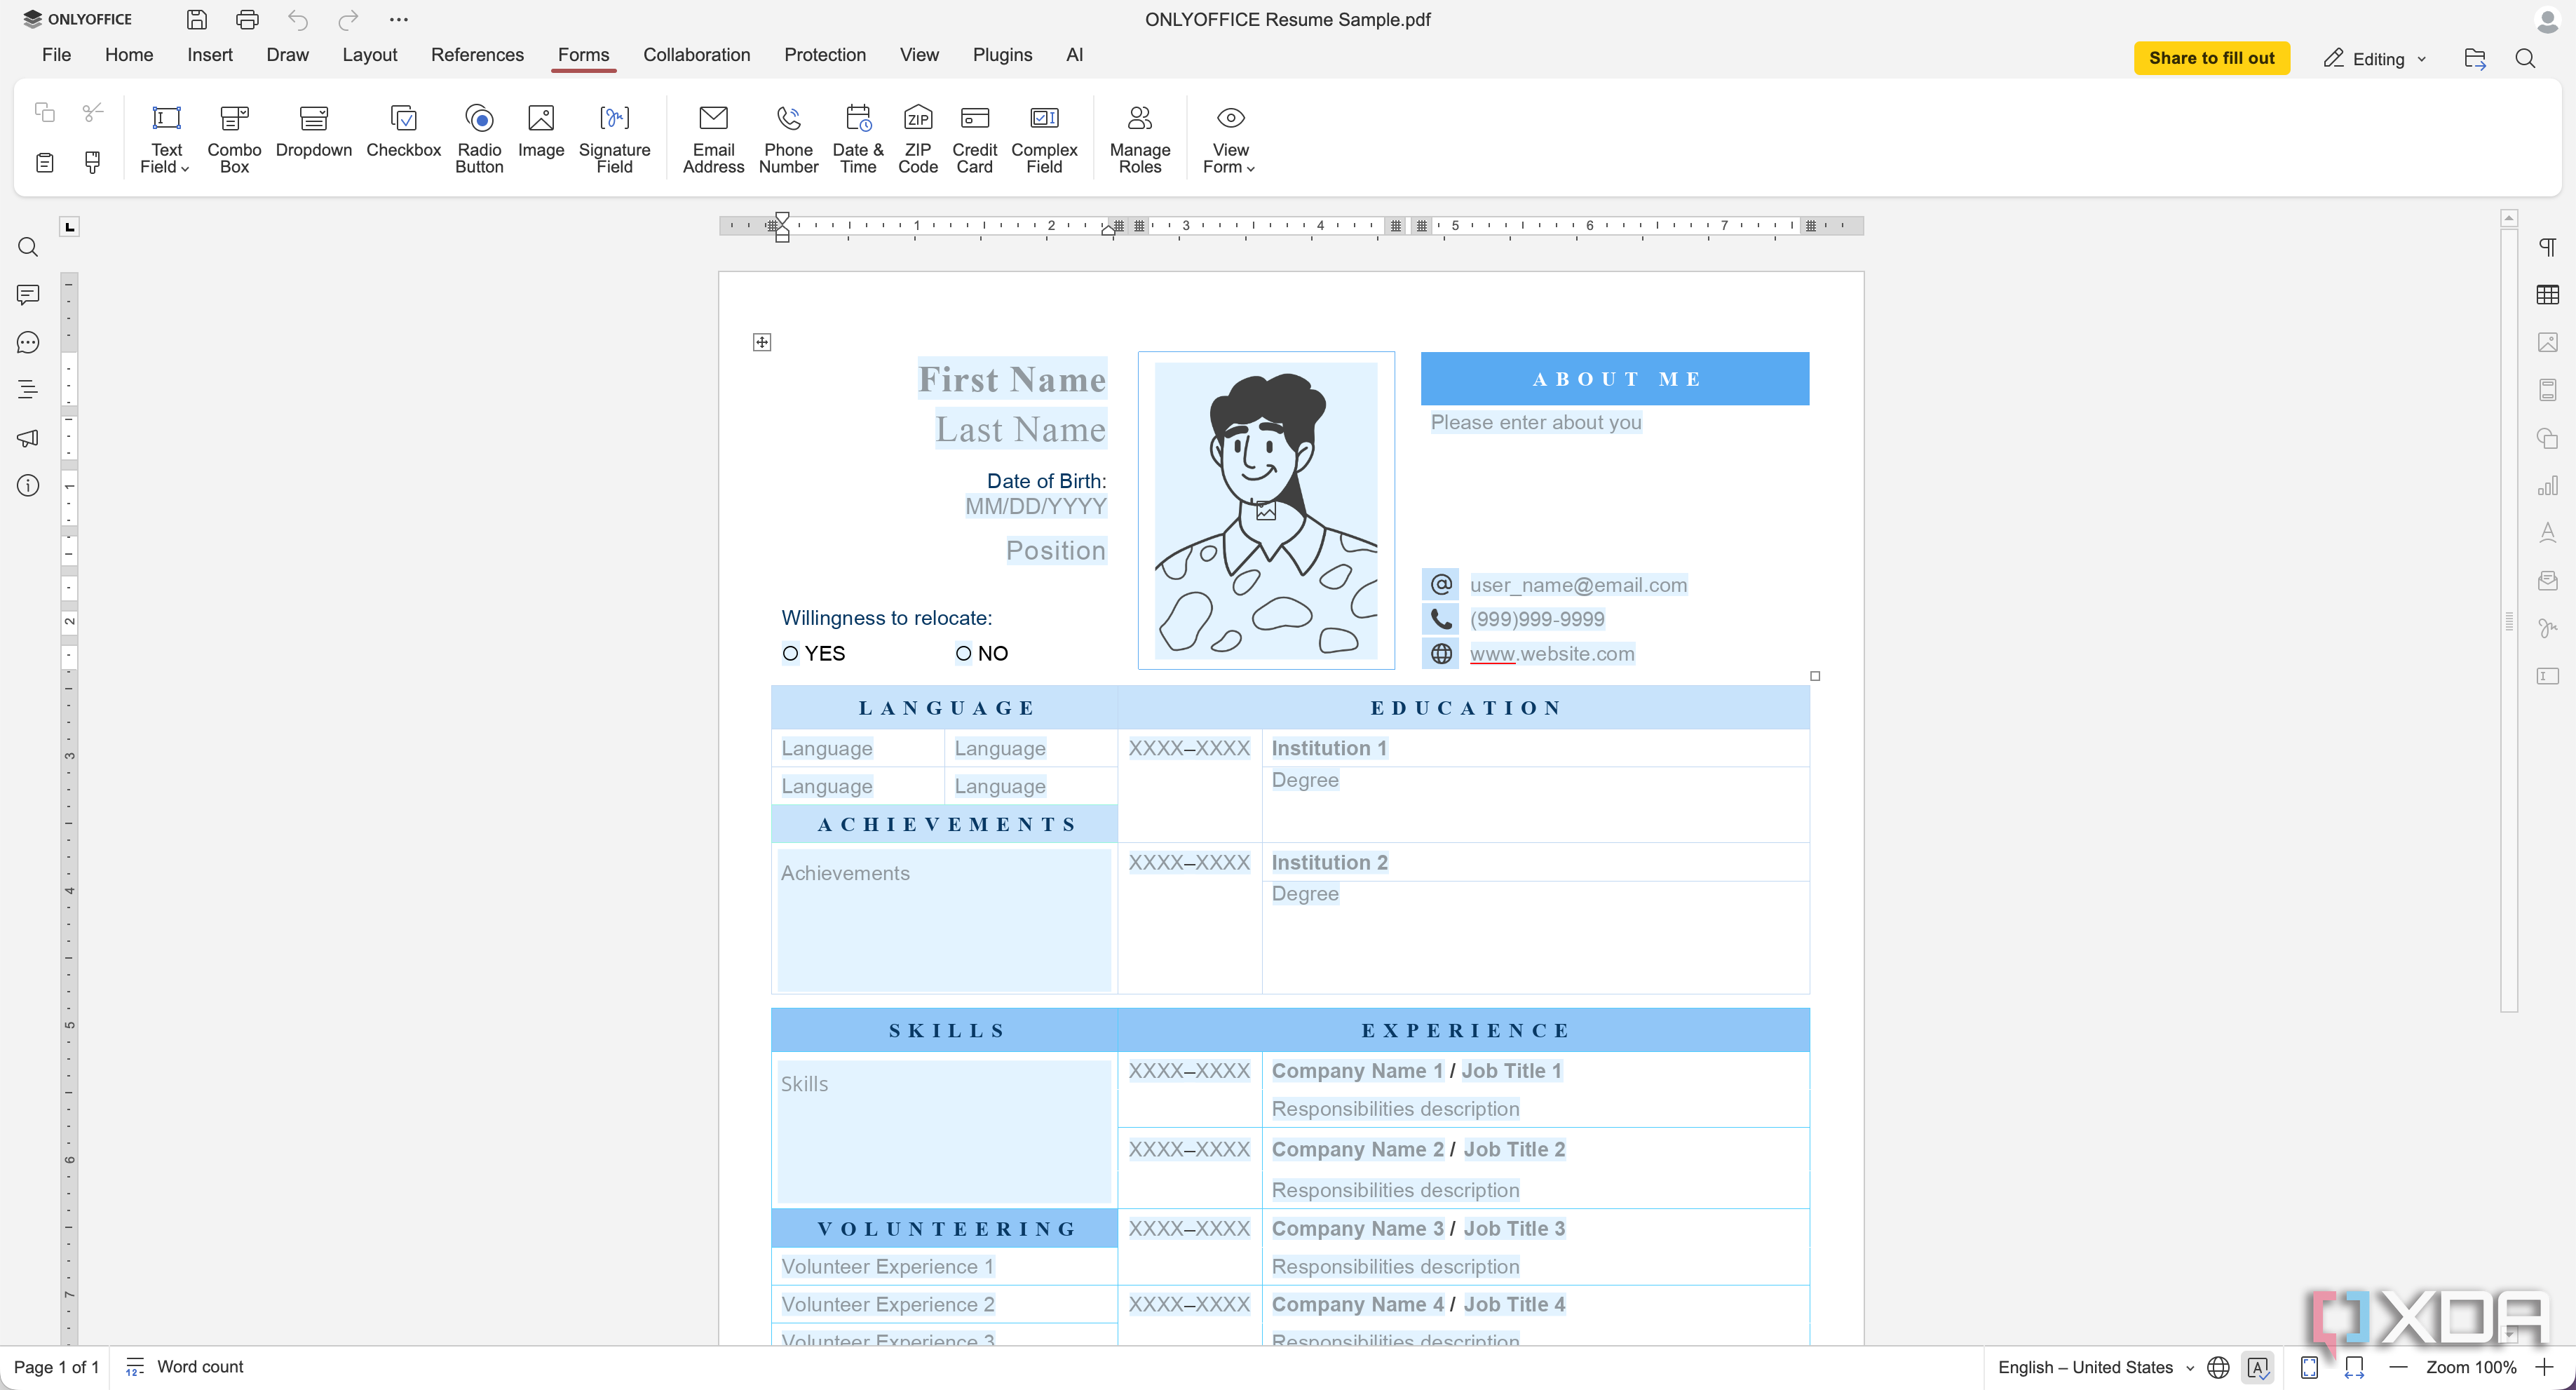This screenshot has height=1390, width=2576.
Task: Open Manage Roles
Action: tap(1139, 139)
